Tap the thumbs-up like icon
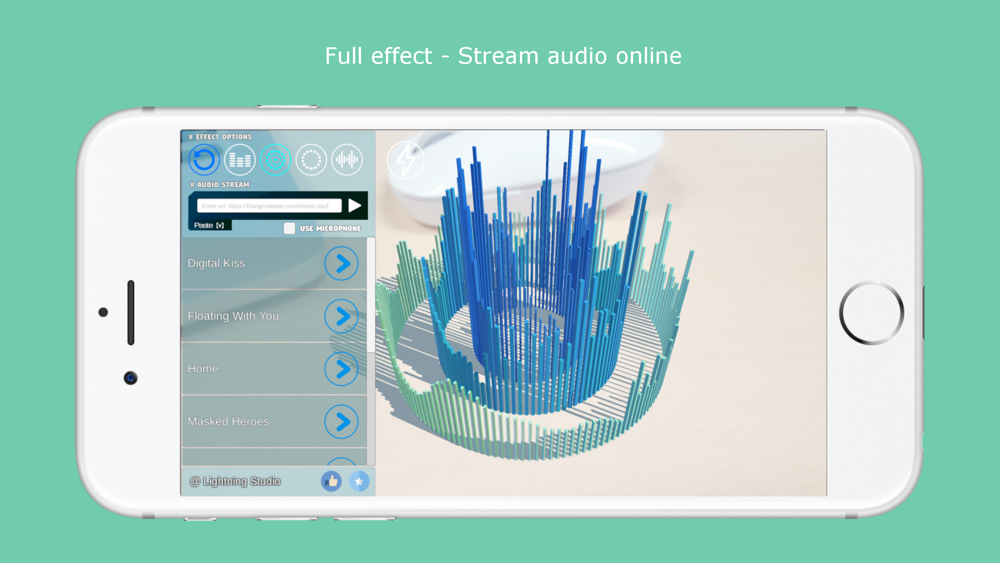 (331, 481)
